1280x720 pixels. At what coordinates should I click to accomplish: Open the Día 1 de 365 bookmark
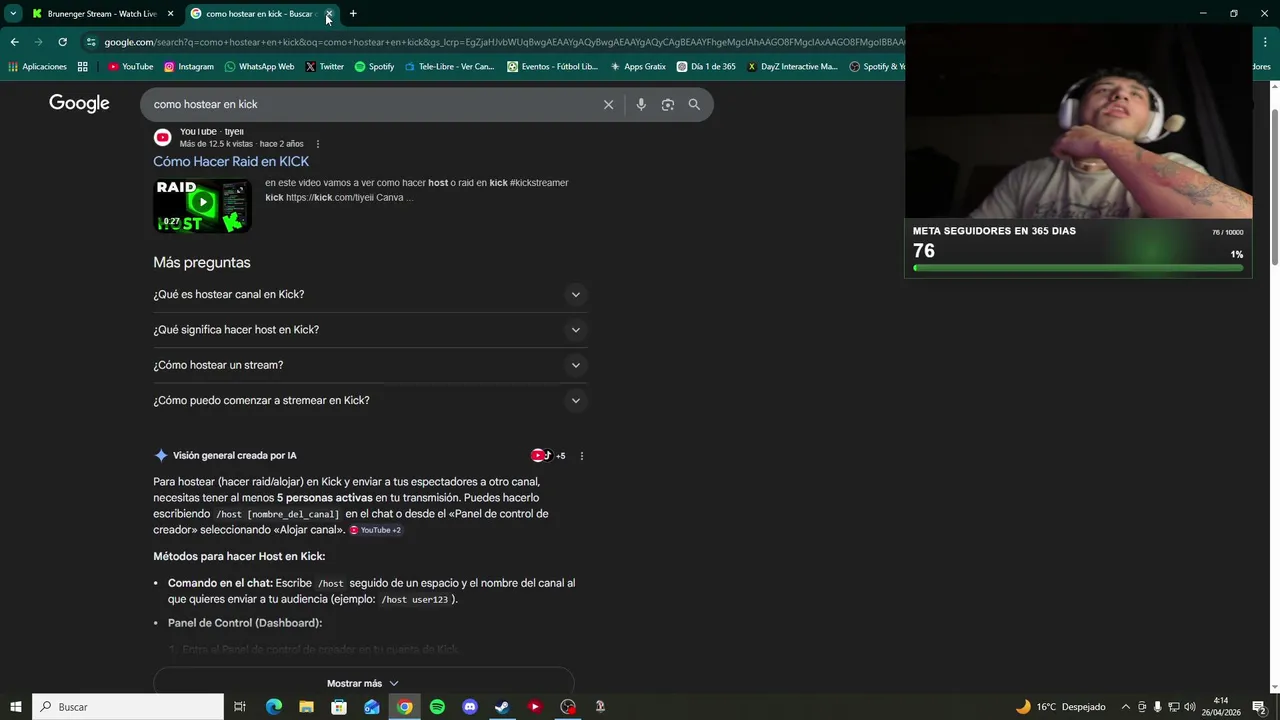(x=706, y=67)
